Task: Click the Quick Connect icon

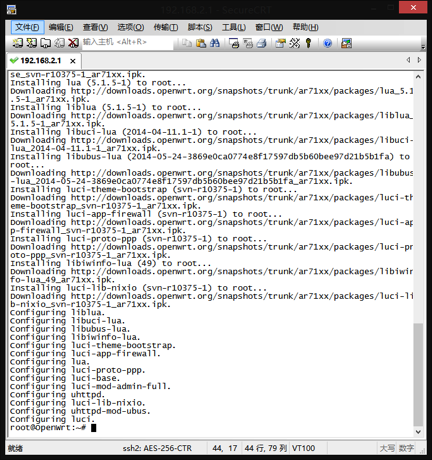Action: tap(31, 43)
